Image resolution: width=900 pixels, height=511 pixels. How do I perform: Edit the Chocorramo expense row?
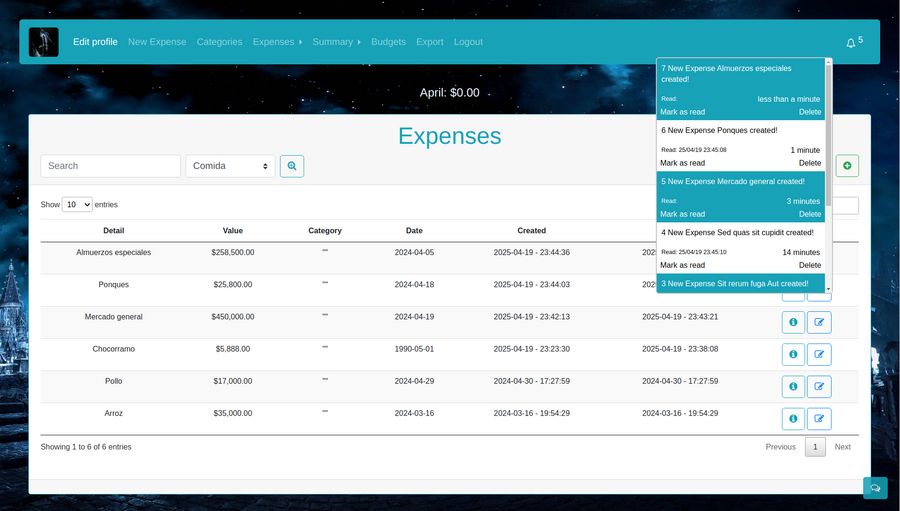tap(819, 355)
